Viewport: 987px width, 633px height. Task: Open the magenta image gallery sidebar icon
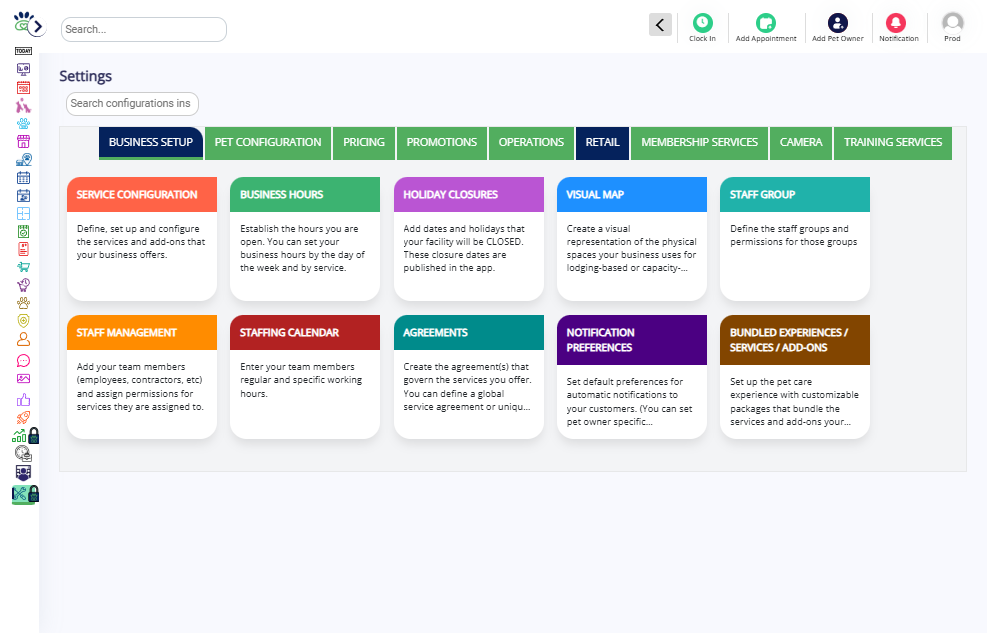[x=23, y=379]
